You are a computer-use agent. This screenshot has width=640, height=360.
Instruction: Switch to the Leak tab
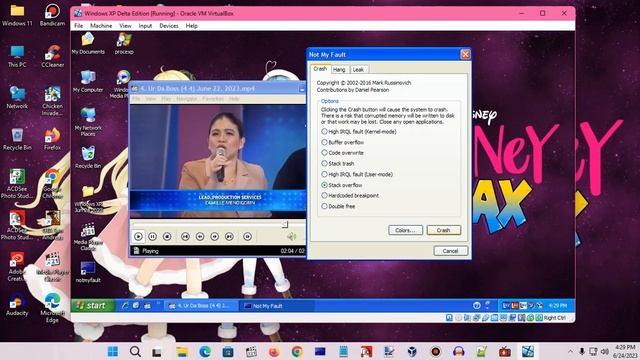pyautogui.click(x=358, y=70)
